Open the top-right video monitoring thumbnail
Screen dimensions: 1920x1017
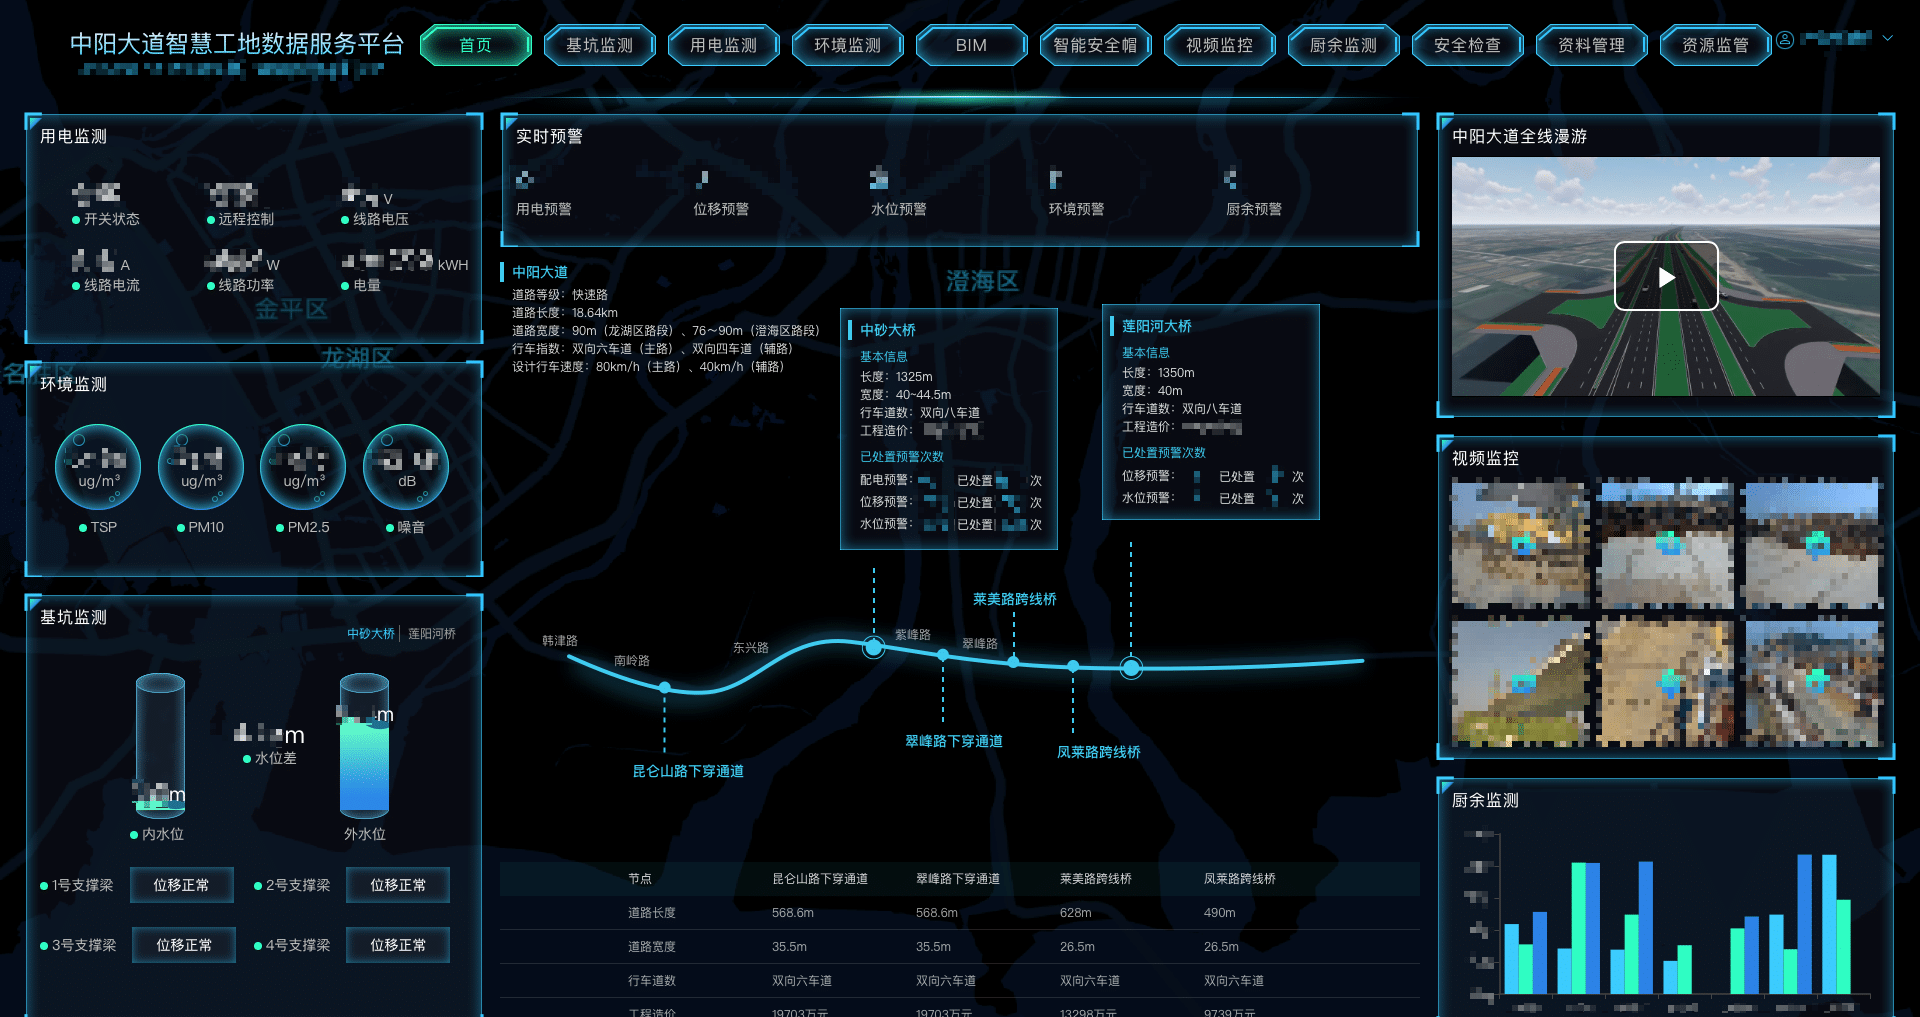1812,546
